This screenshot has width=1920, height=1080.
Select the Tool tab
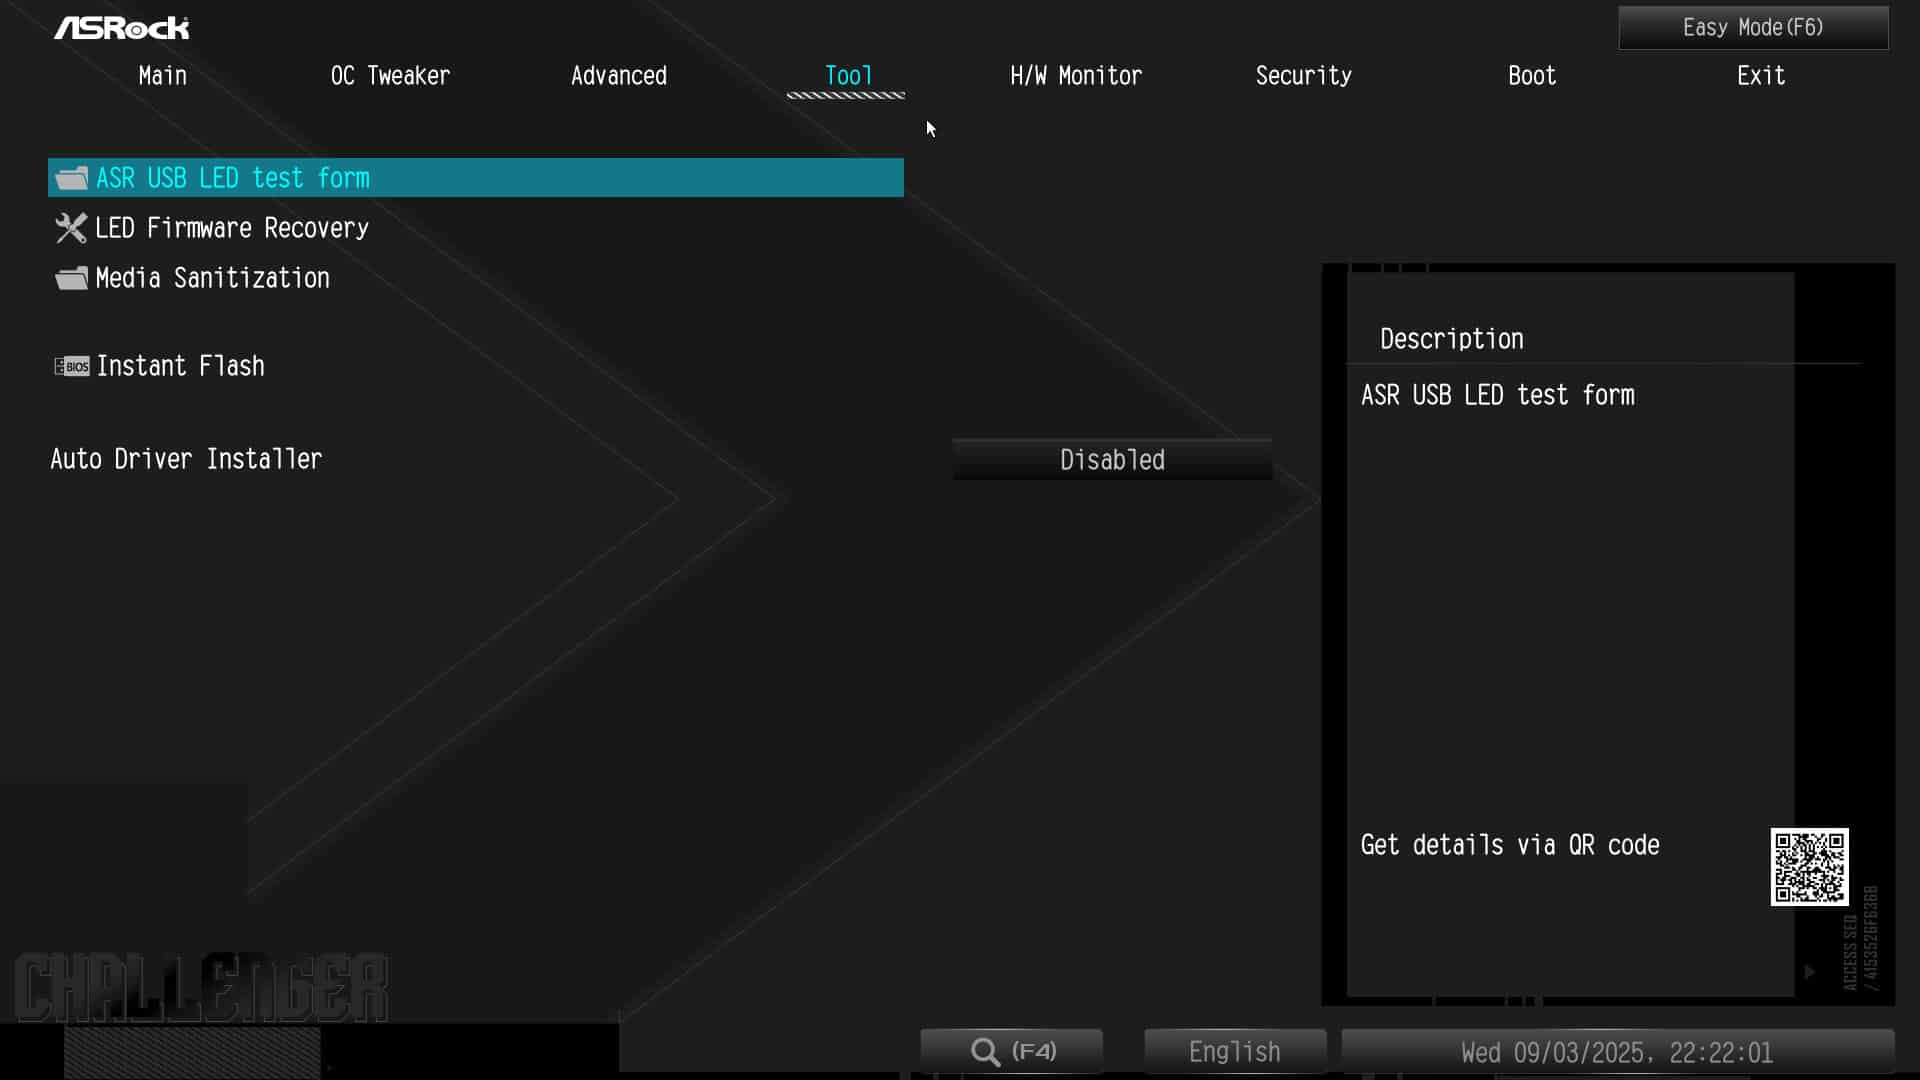click(847, 76)
